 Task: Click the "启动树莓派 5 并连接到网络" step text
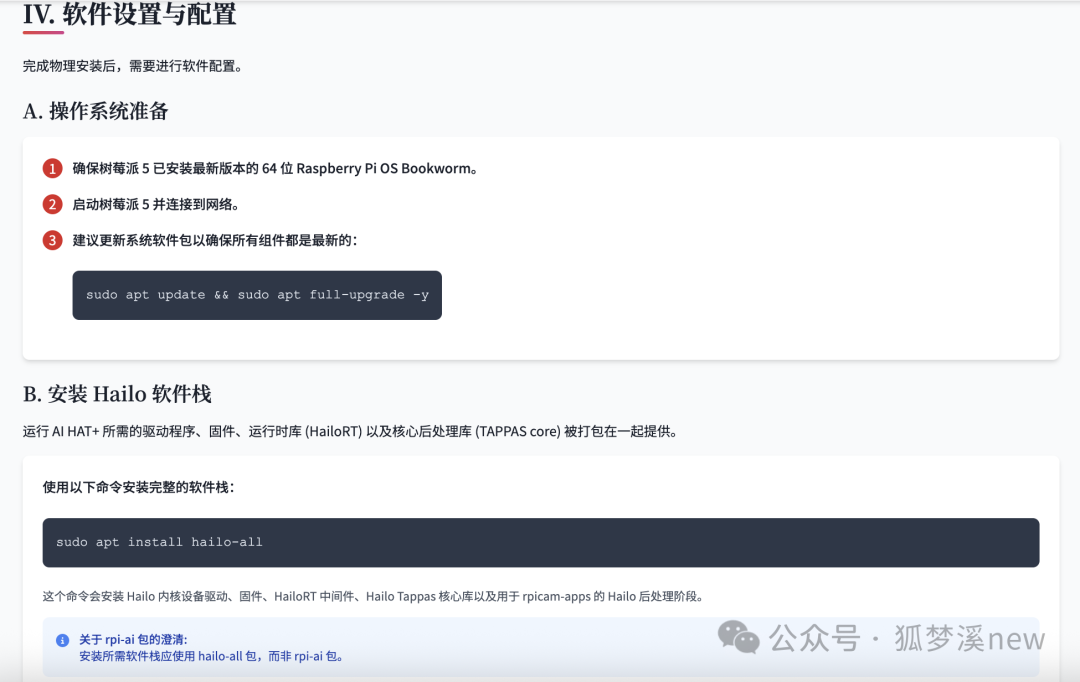pos(156,204)
